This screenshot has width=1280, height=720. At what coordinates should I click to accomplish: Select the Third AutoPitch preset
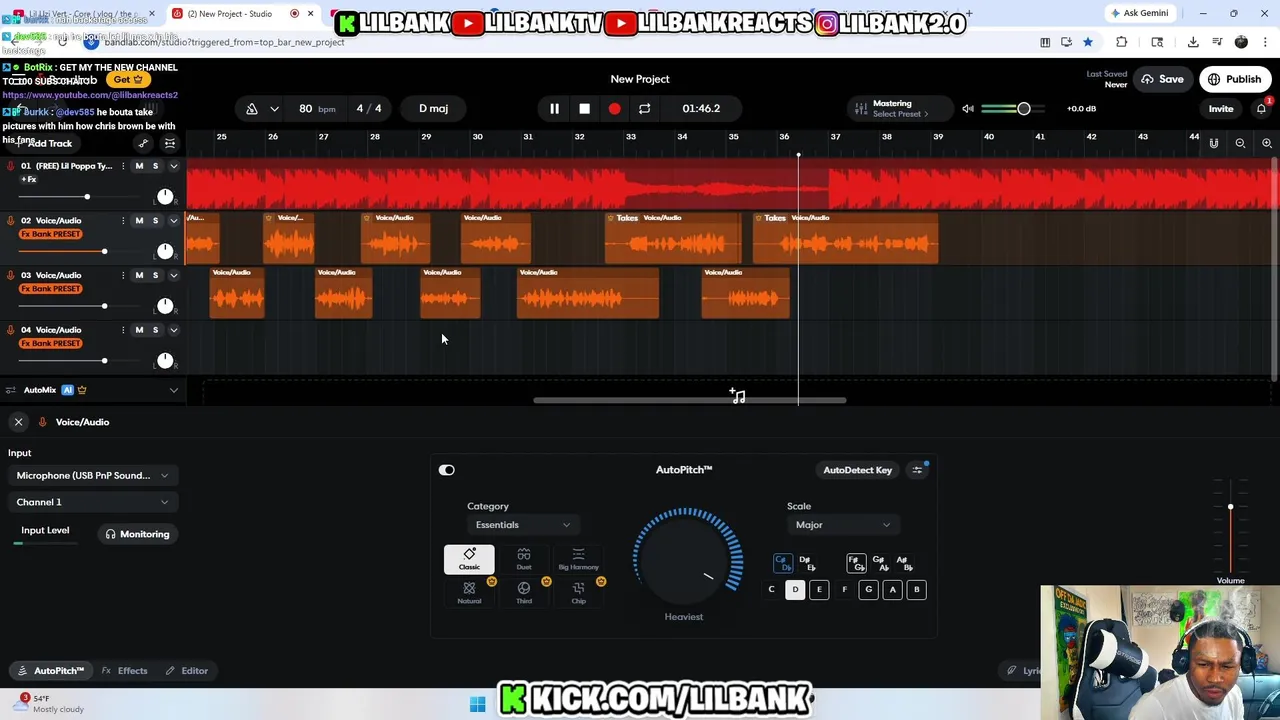(524, 592)
